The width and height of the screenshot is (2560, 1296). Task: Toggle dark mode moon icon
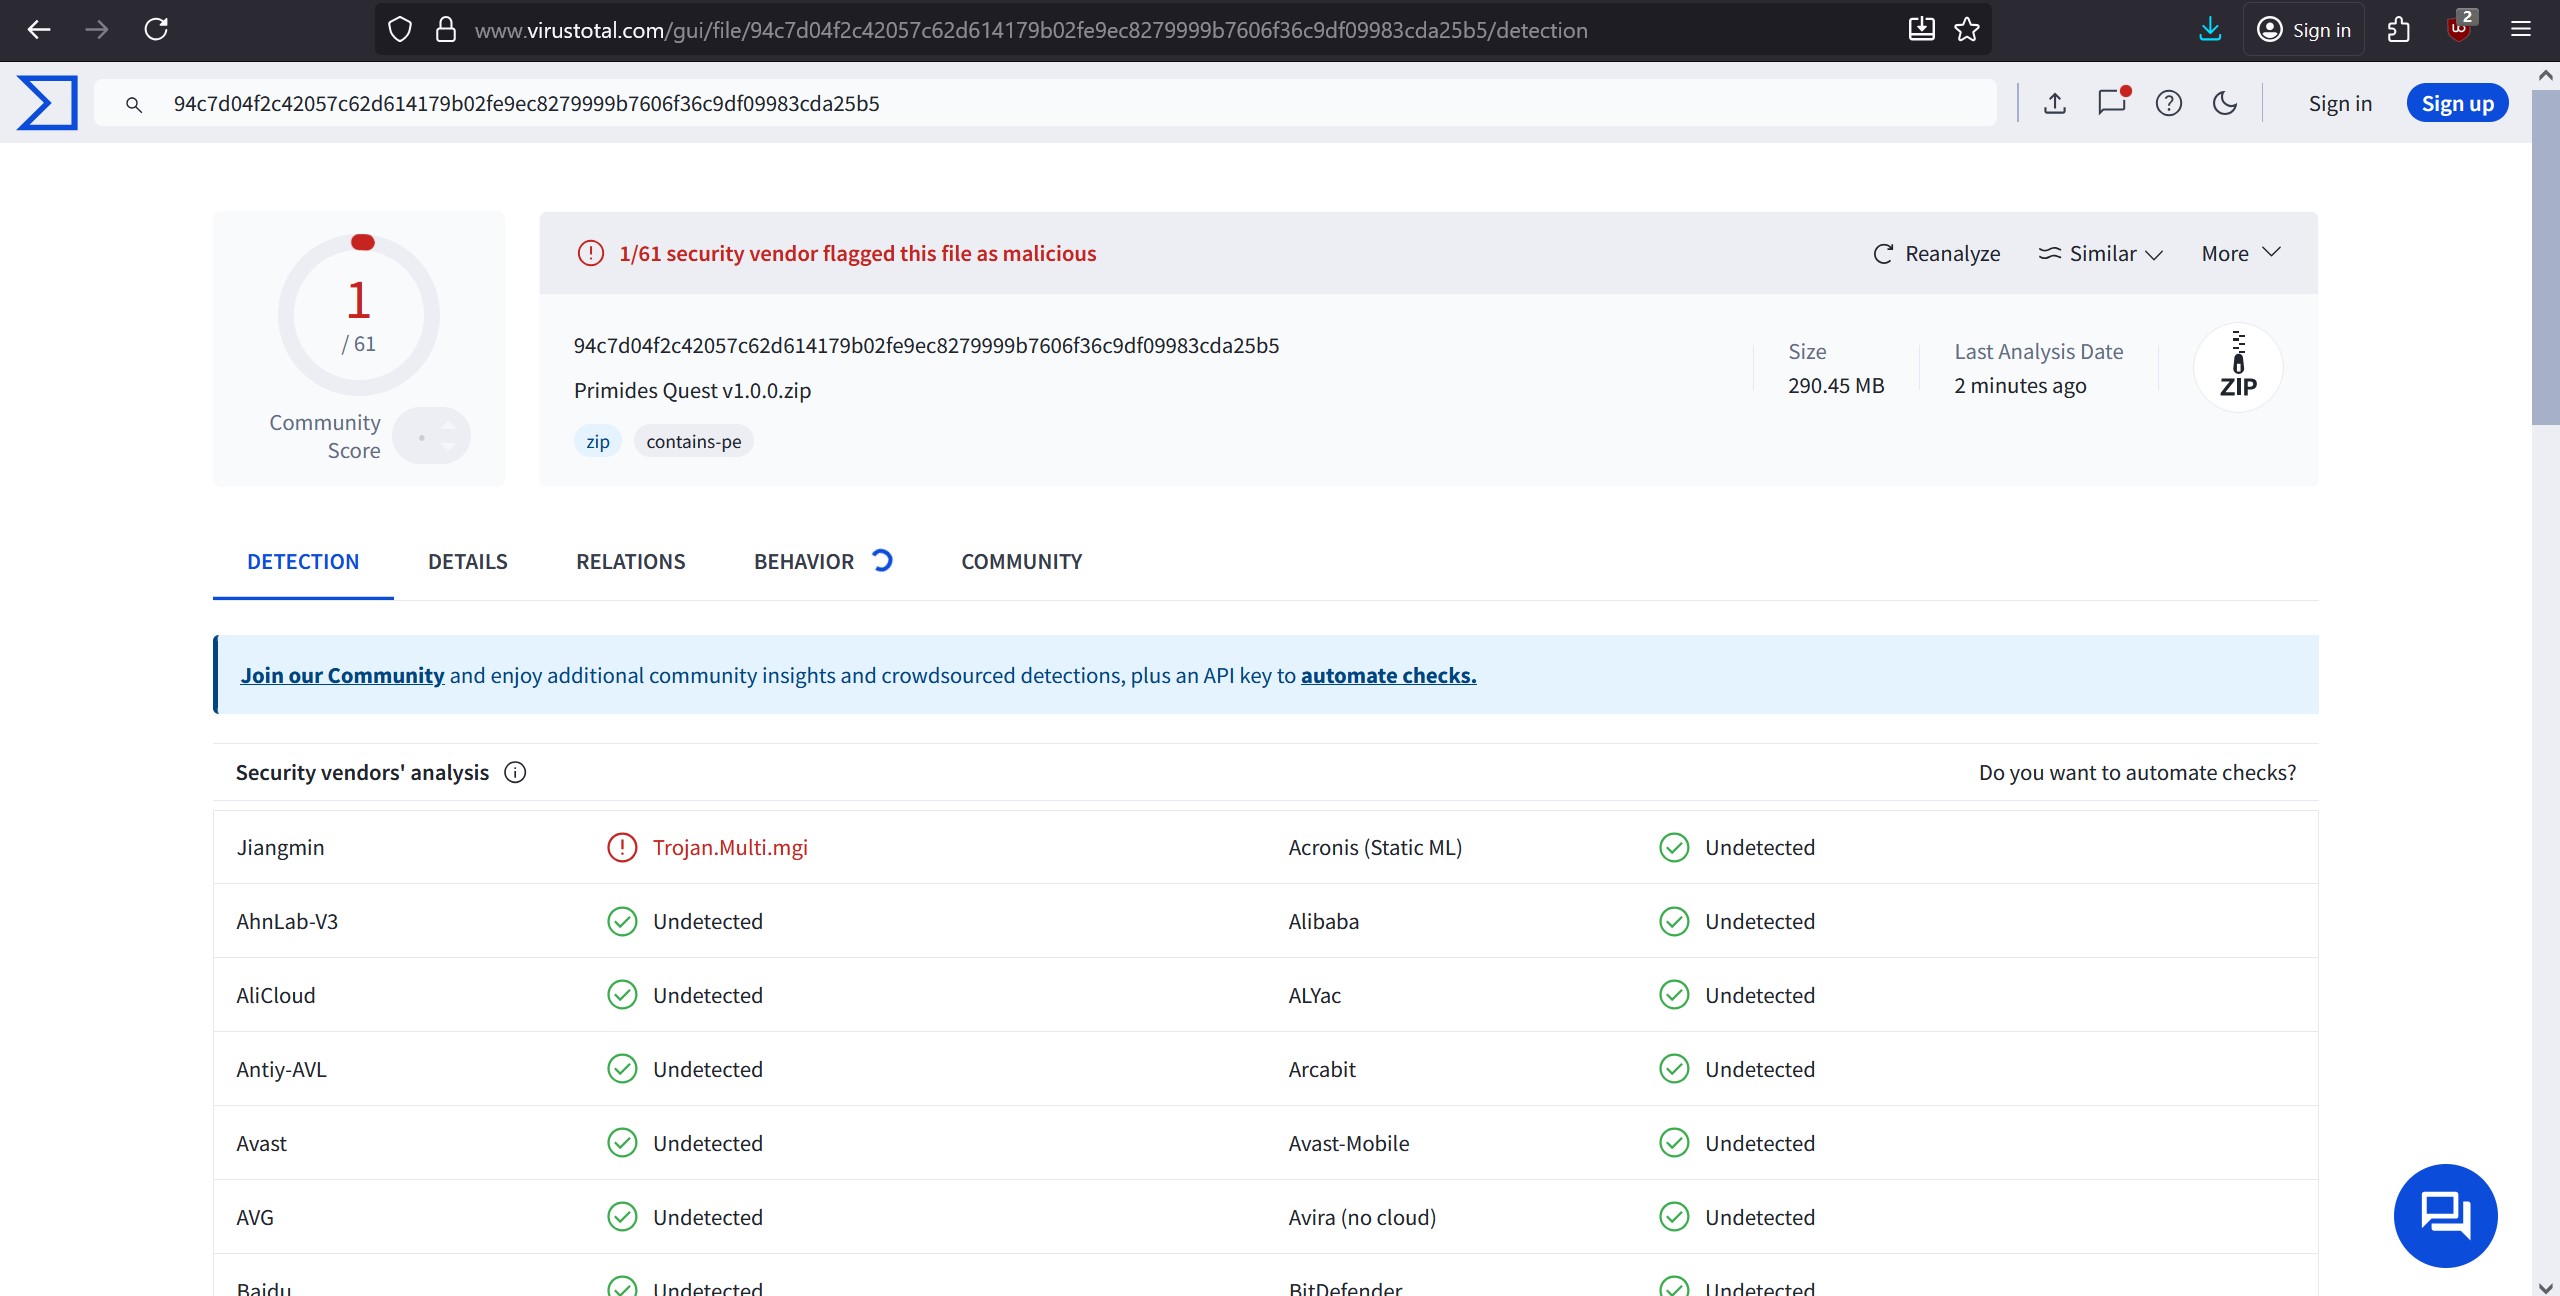pyautogui.click(x=2225, y=103)
